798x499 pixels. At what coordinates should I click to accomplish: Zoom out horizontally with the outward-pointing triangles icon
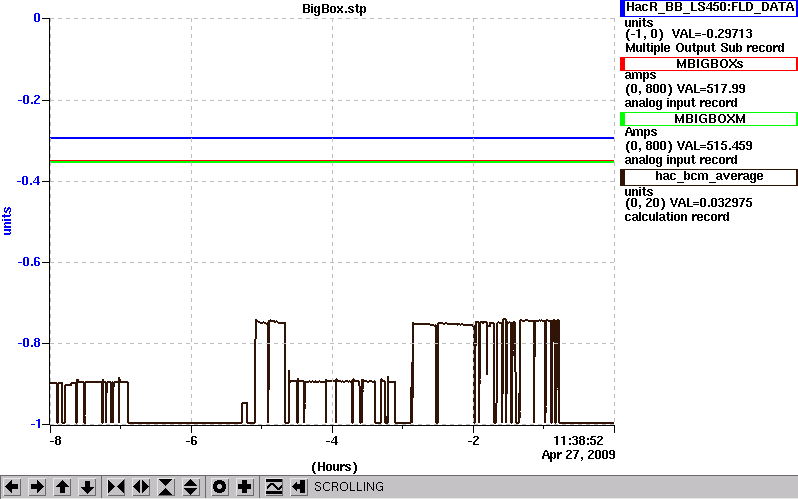click(141, 487)
